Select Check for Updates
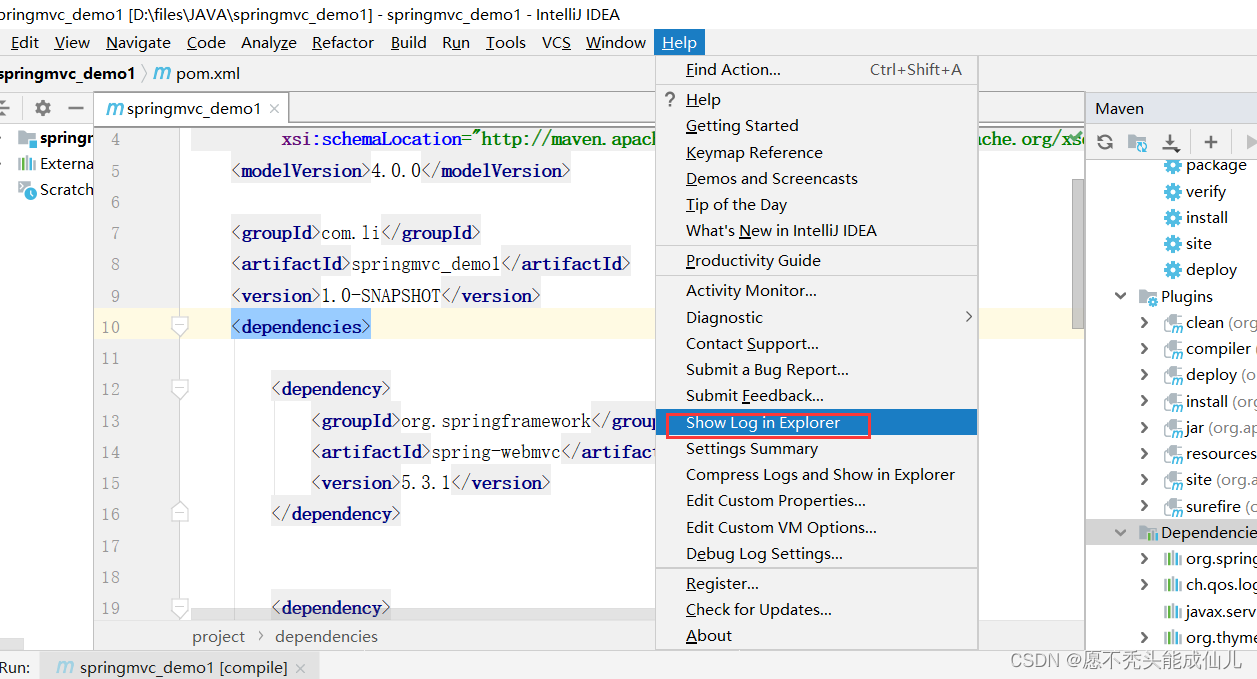The width and height of the screenshot is (1257, 679). pyautogui.click(x=816, y=609)
